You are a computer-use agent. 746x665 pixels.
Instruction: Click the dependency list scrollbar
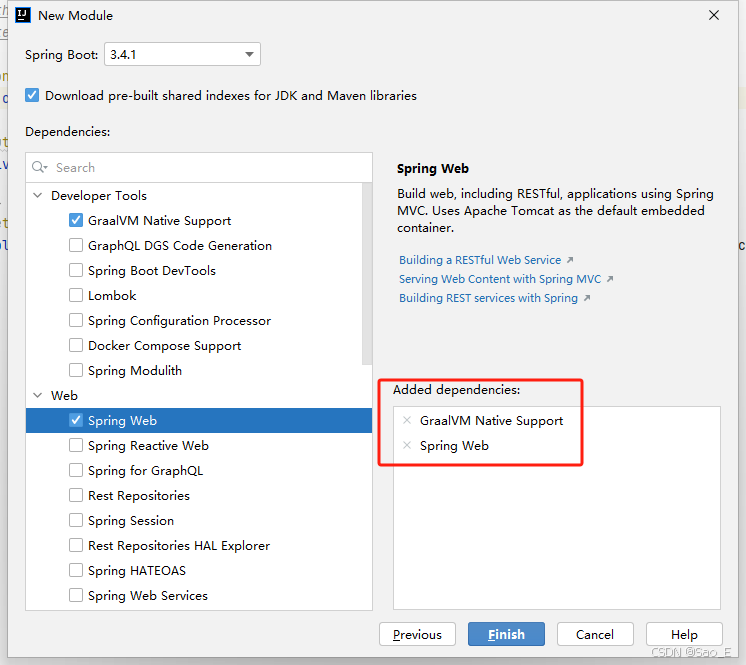(367, 274)
